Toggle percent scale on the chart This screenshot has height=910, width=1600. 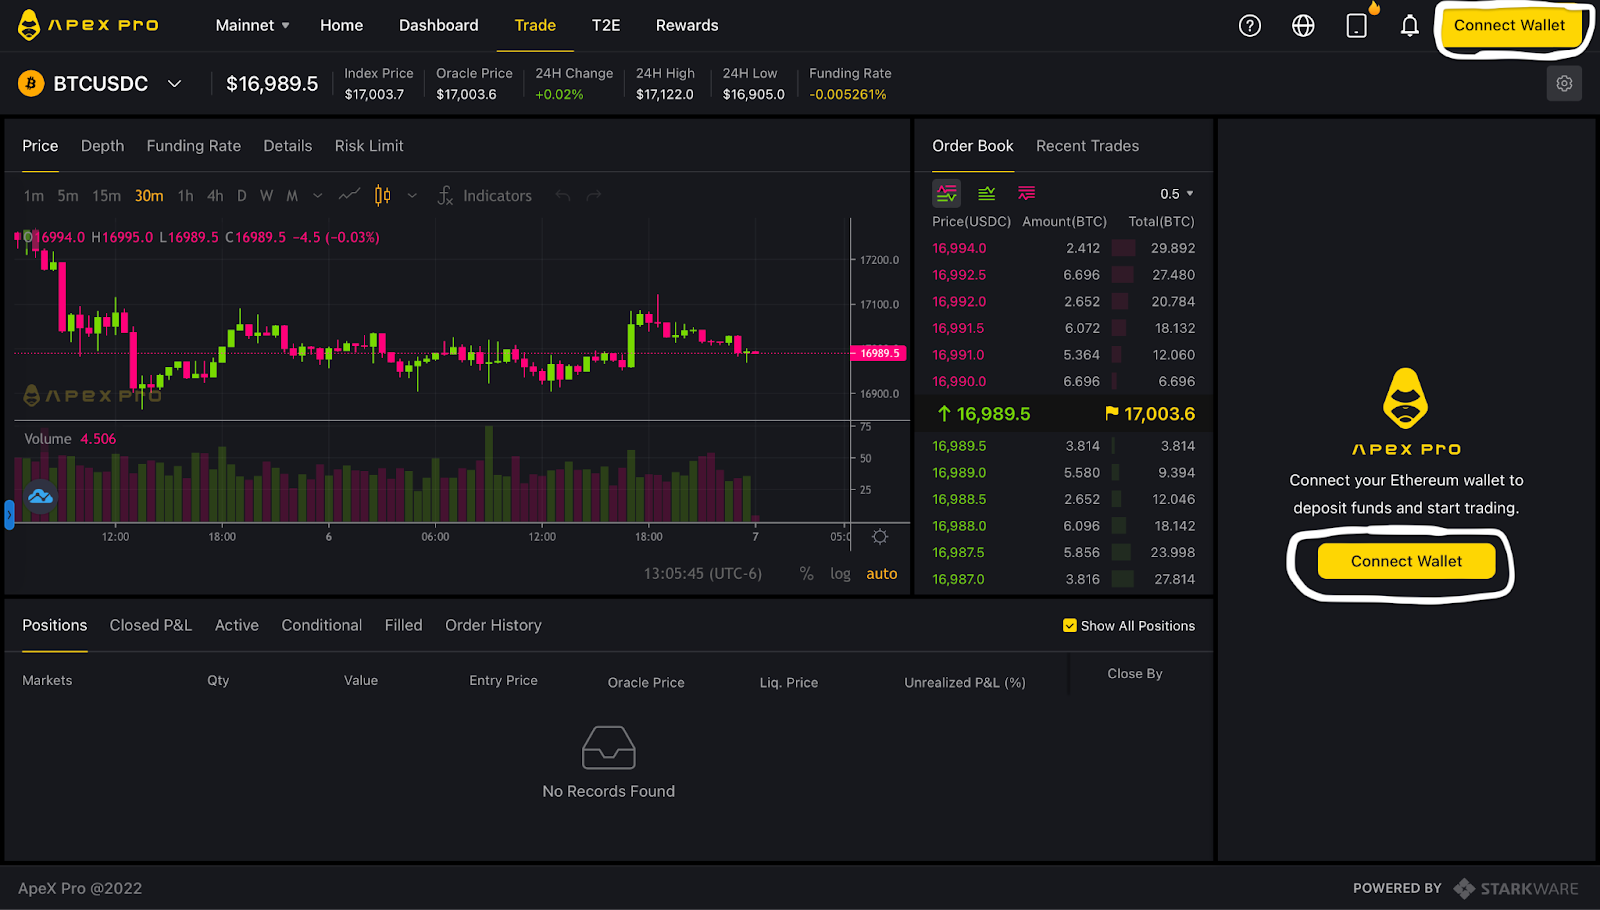tap(806, 574)
